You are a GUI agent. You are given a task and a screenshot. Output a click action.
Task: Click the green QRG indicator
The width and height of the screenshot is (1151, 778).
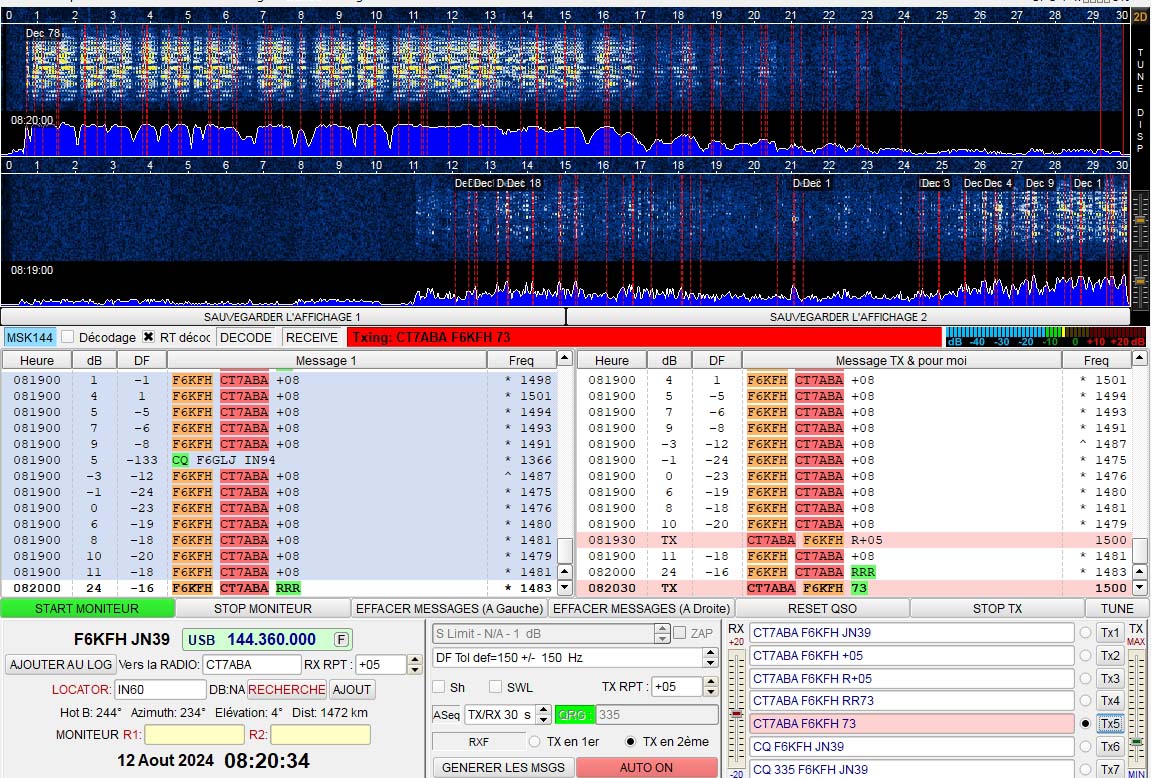coord(574,715)
